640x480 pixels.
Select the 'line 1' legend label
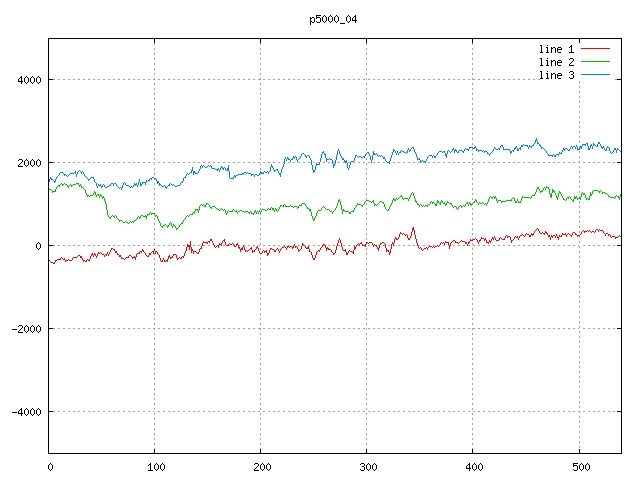click(x=556, y=49)
